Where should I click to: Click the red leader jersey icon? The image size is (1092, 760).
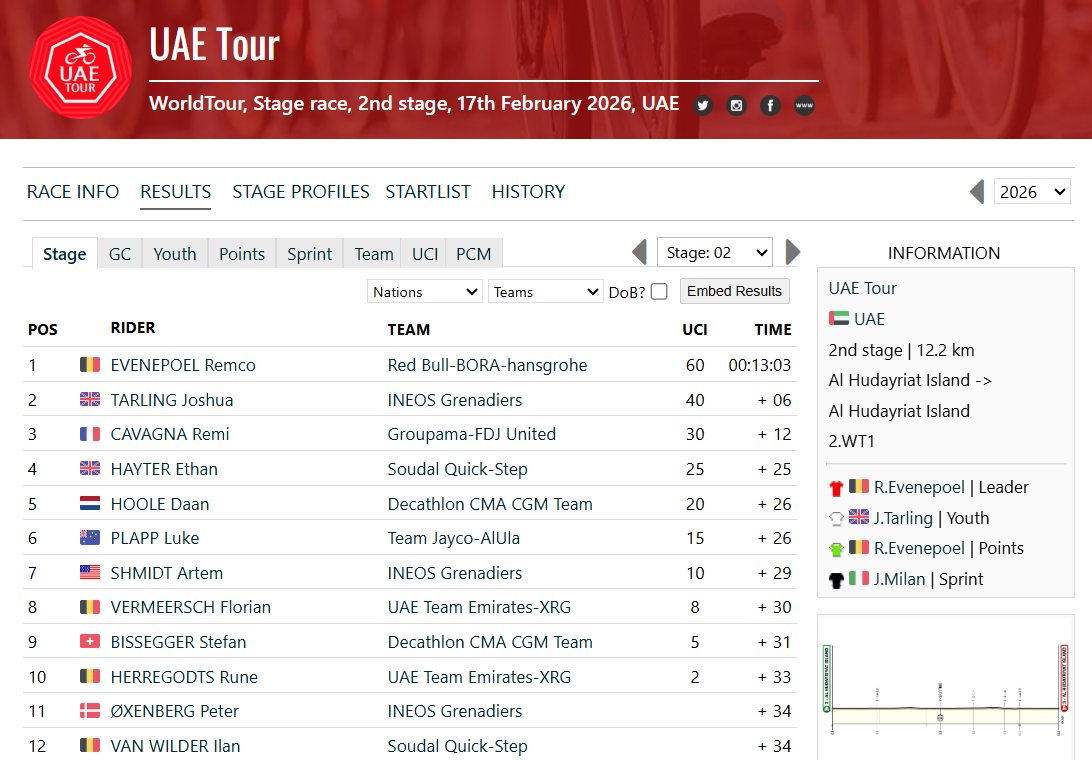[x=836, y=487]
